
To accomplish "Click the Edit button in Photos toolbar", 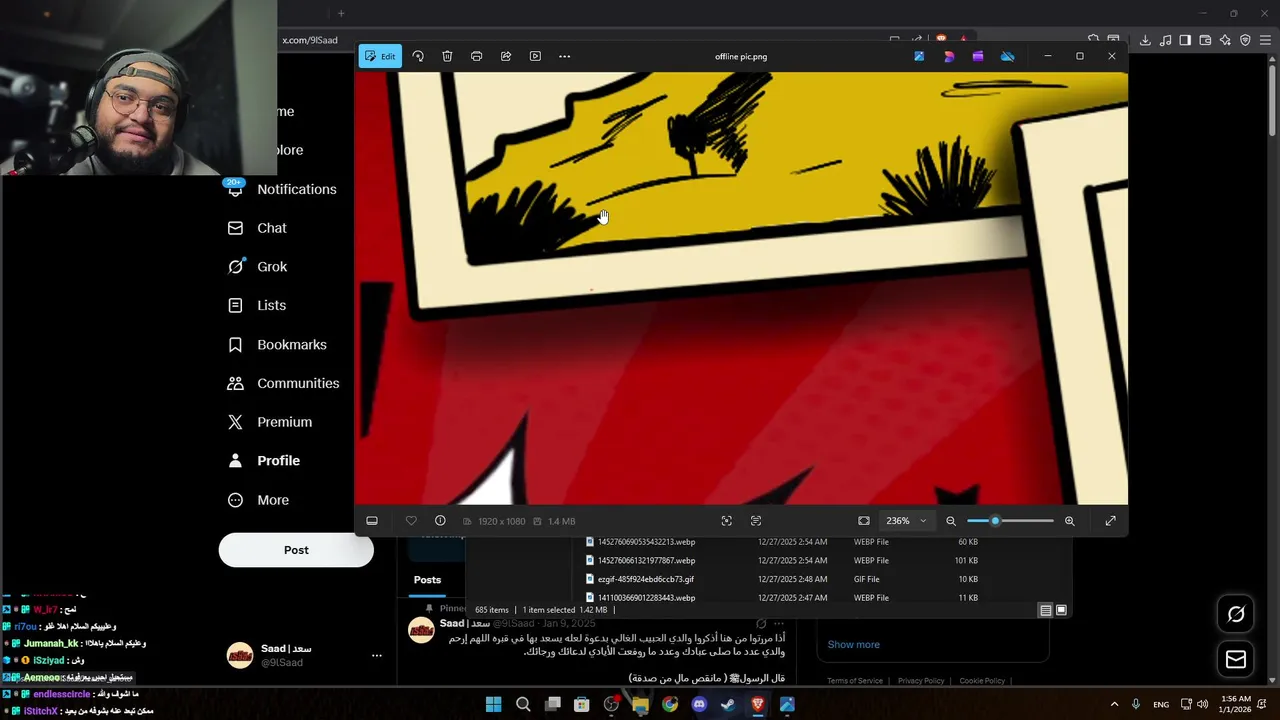I will click(380, 56).
